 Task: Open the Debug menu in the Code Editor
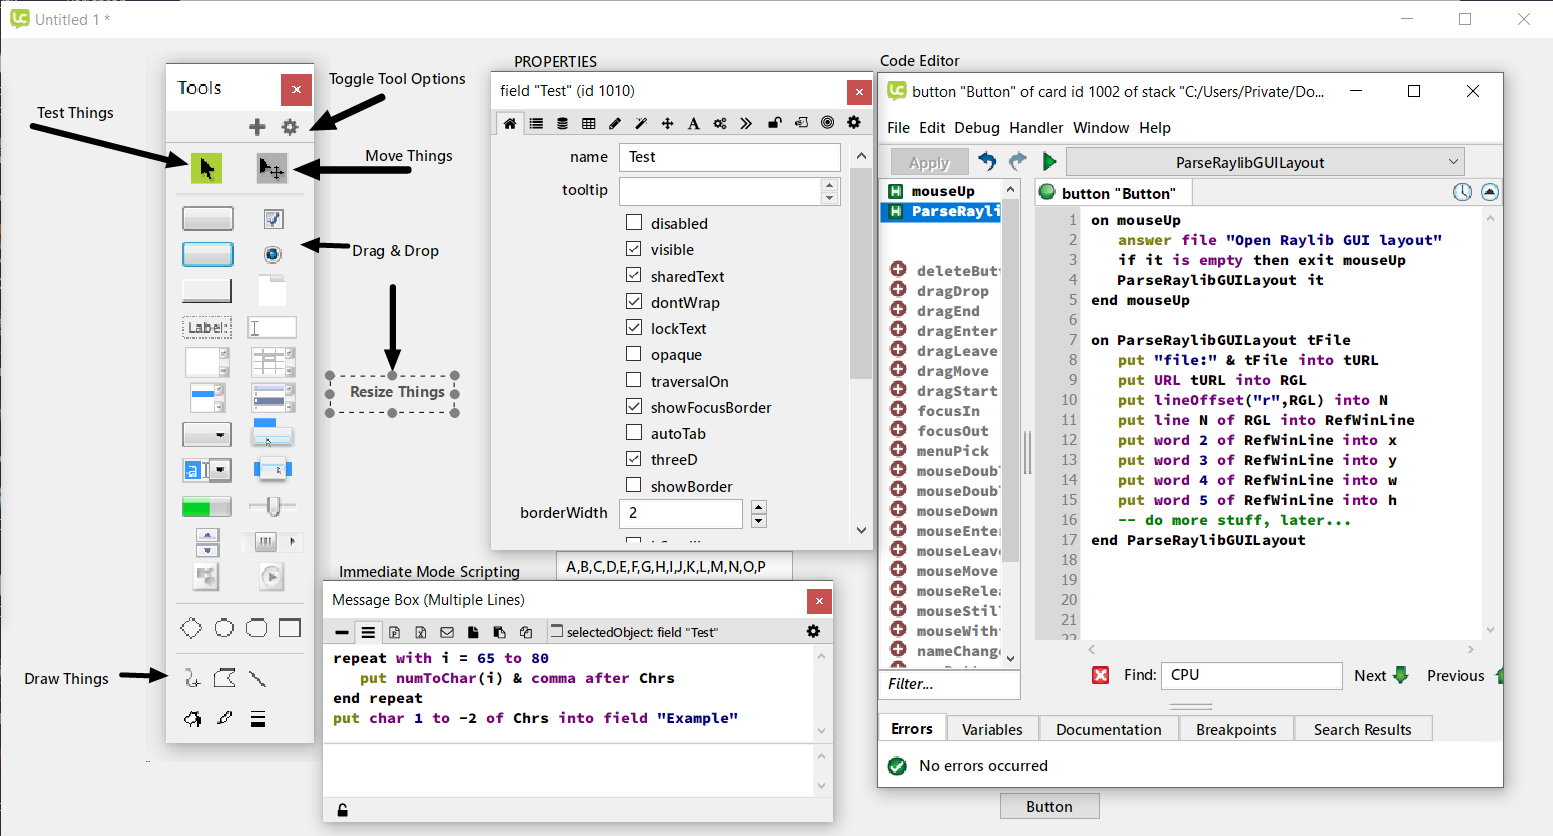click(x=976, y=127)
